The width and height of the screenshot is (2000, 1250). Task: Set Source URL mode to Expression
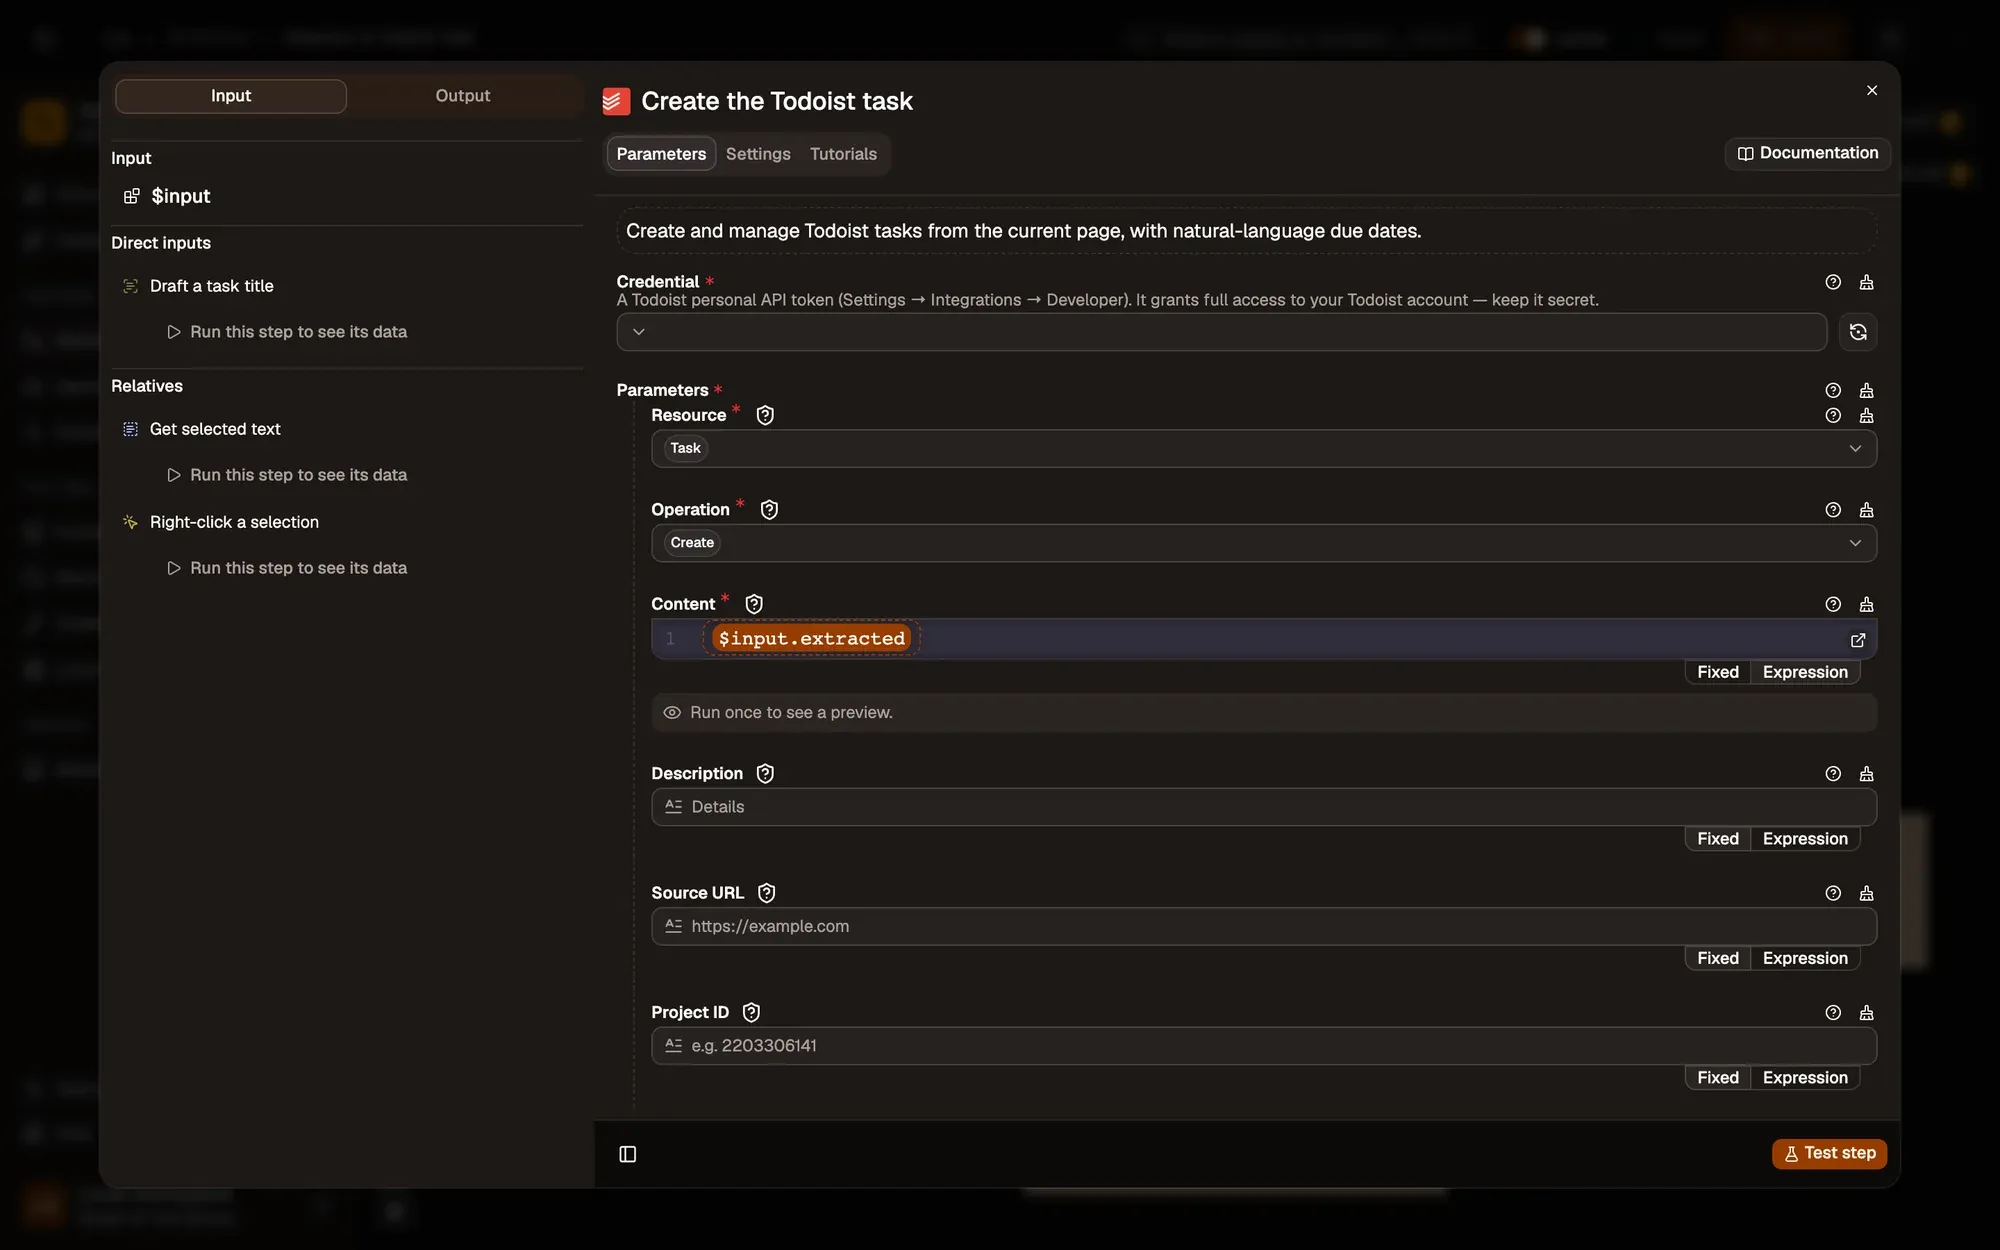[1805, 958]
